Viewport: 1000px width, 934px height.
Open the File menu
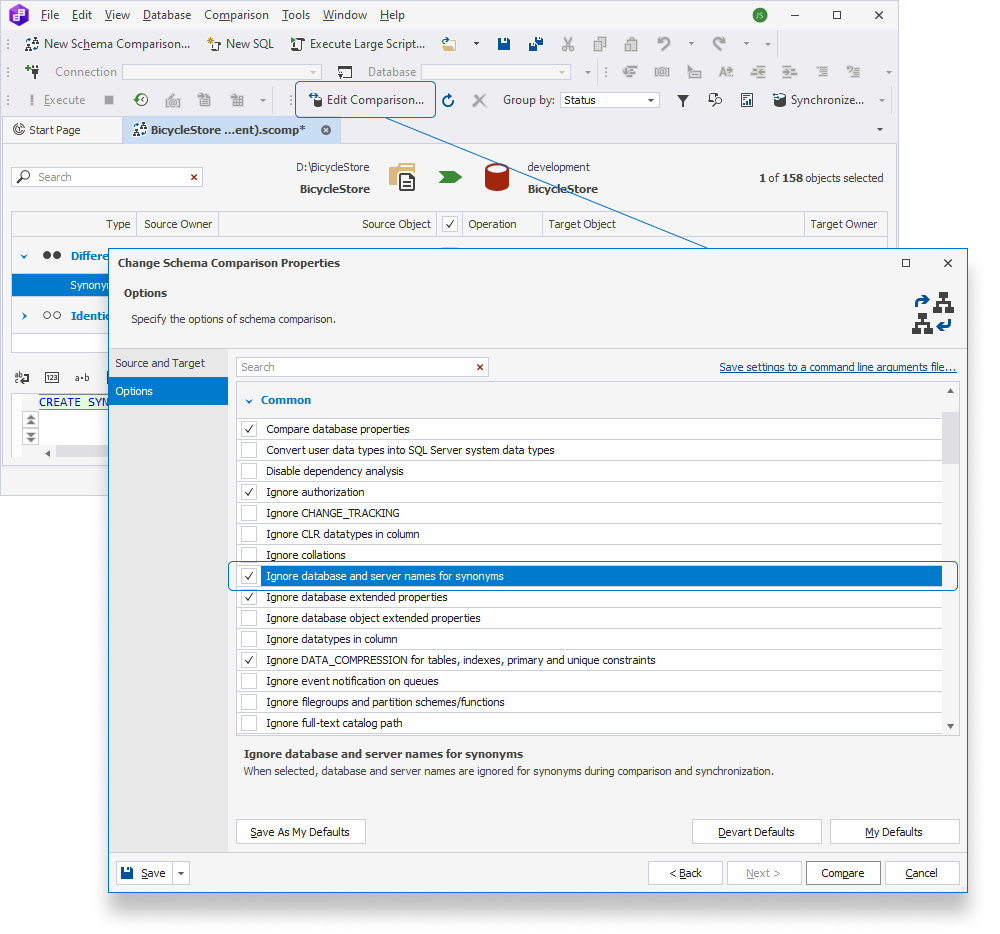(50, 15)
